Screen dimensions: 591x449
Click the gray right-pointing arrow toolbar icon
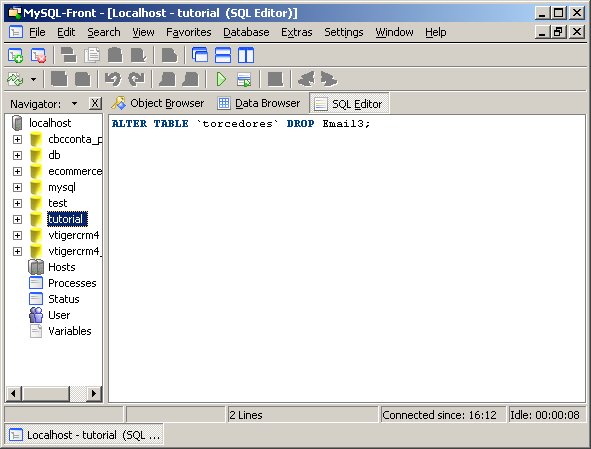(x=329, y=80)
